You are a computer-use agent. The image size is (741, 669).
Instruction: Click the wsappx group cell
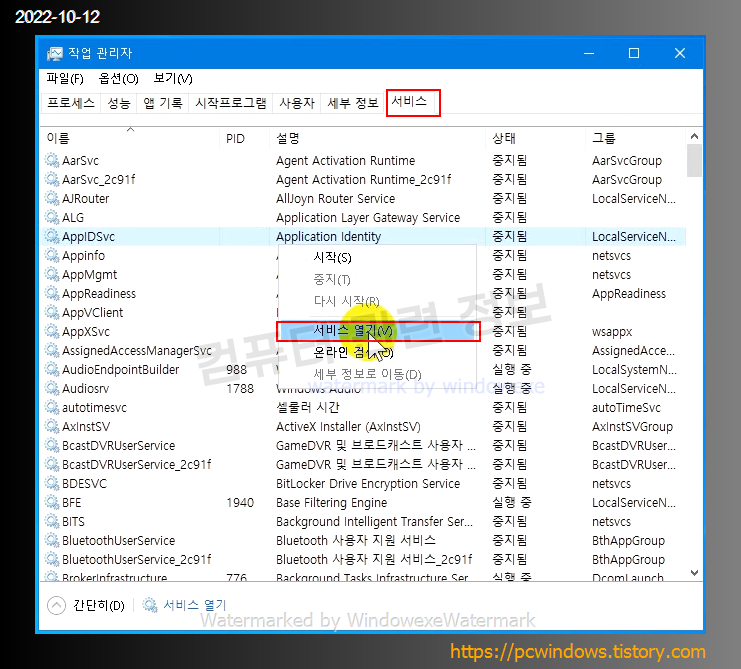point(612,331)
